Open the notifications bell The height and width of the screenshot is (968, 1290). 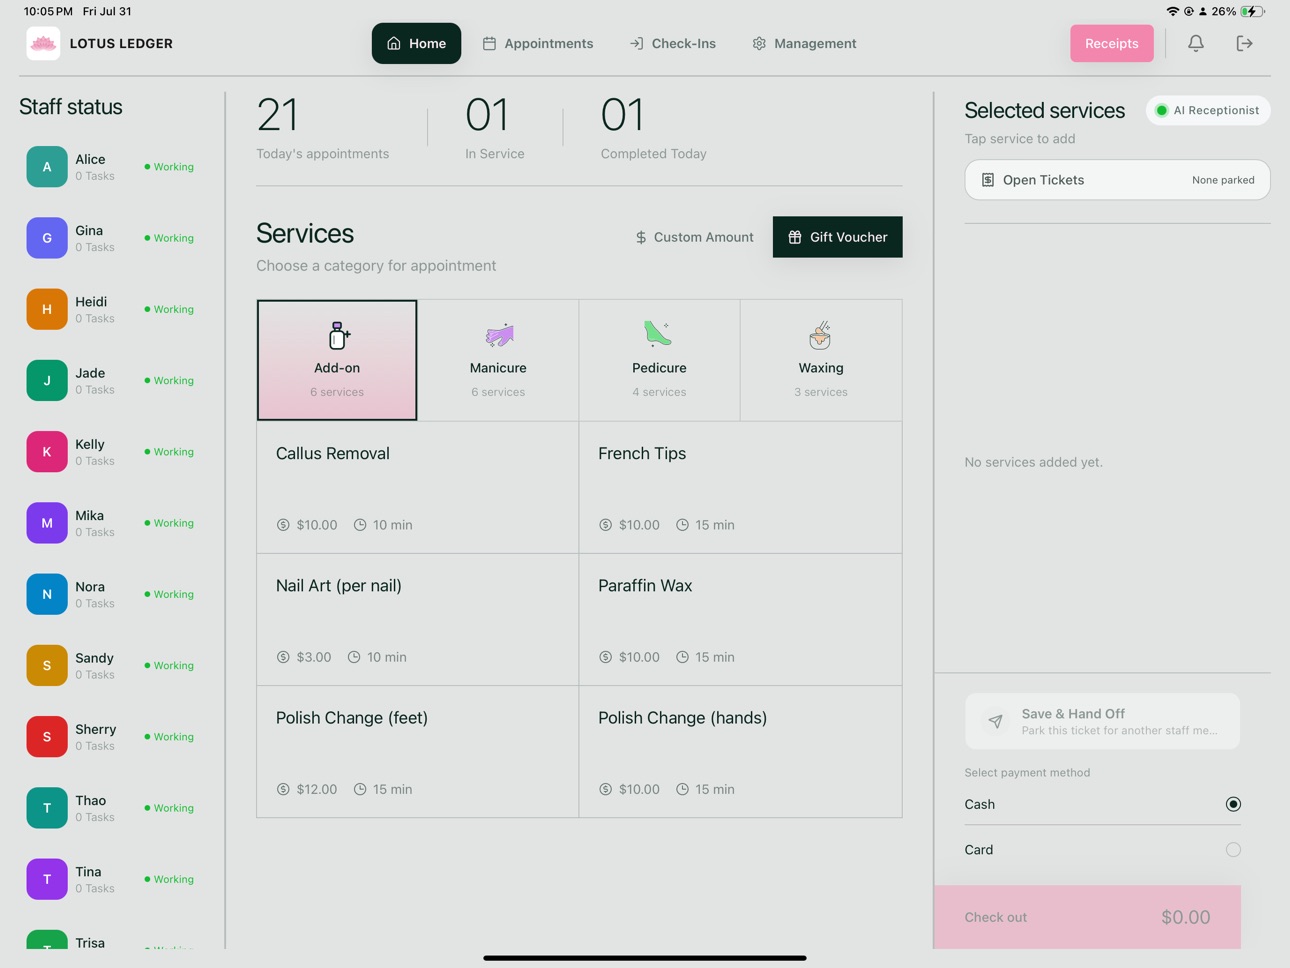(1196, 43)
